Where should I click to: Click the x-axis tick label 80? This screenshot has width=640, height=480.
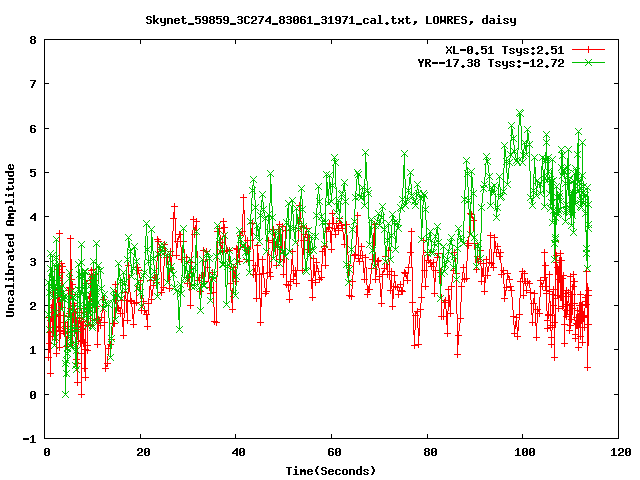(x=430, y=452)
